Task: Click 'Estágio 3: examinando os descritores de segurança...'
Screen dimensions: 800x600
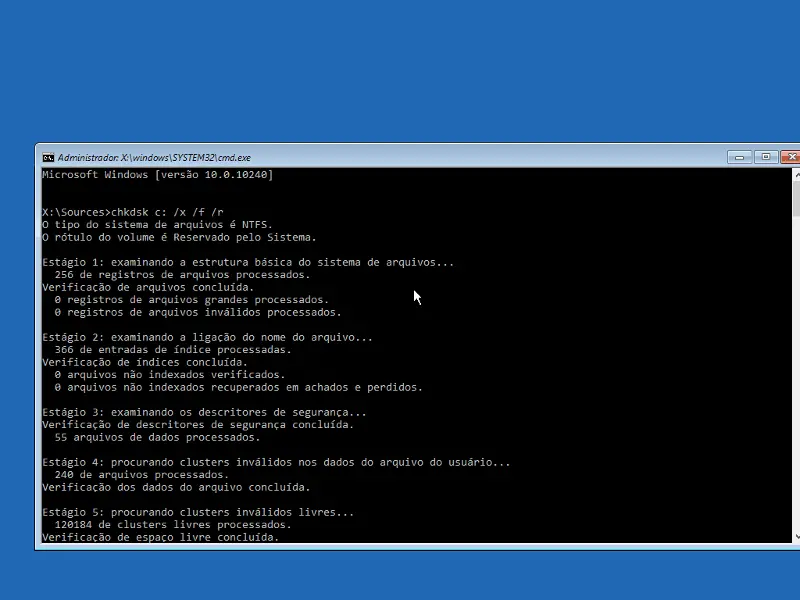Action: tap(204, 412)
